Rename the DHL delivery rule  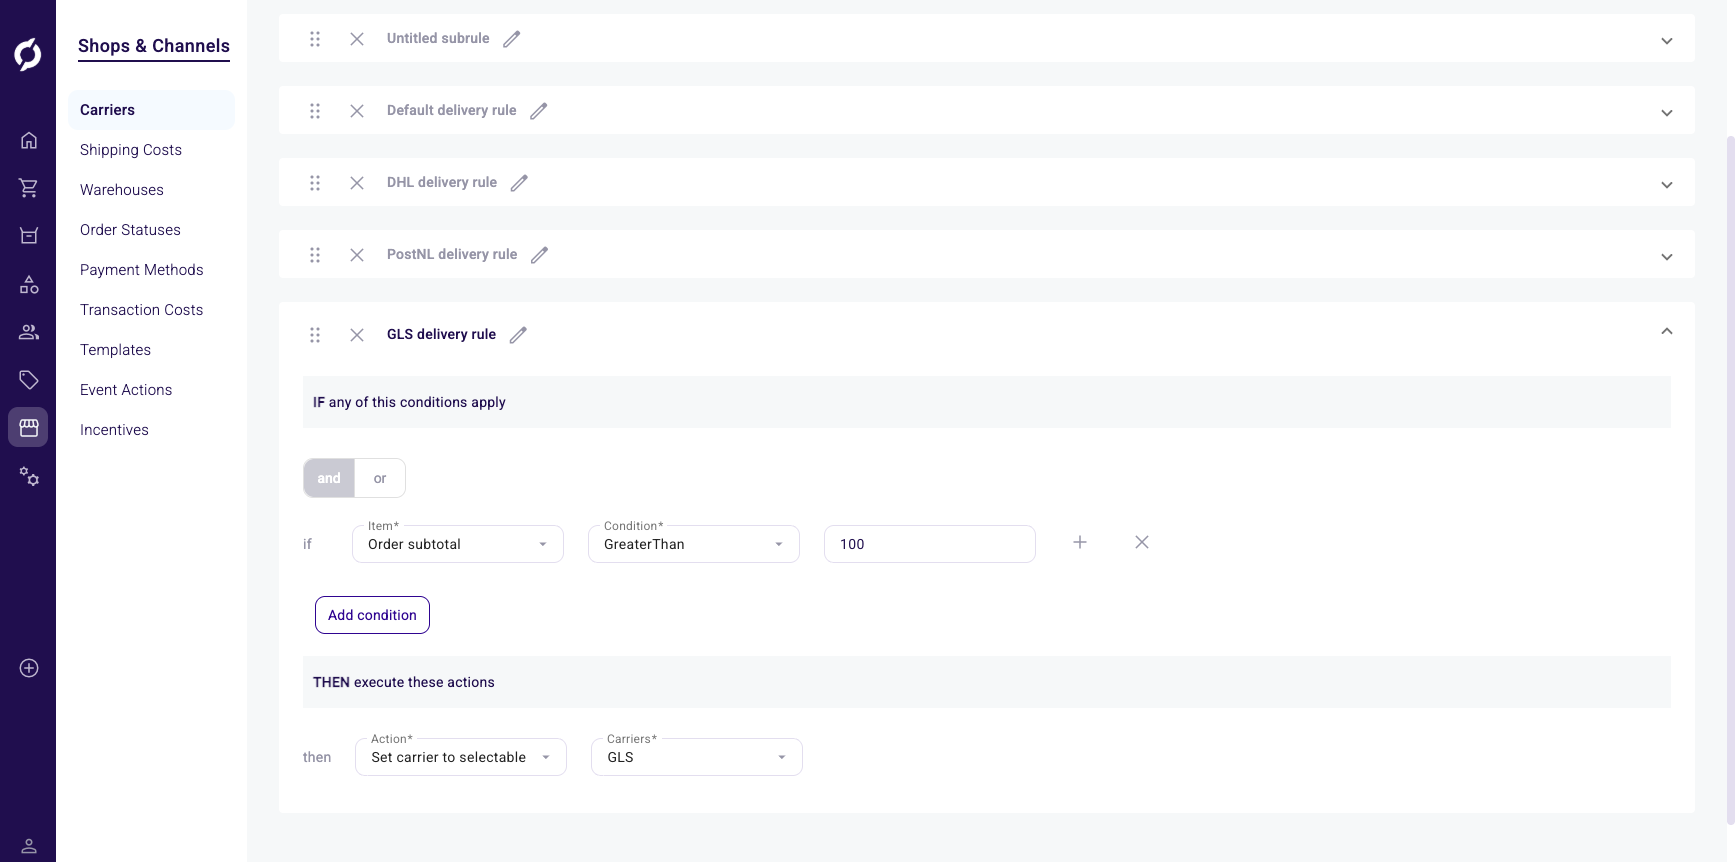pos(519,183)
